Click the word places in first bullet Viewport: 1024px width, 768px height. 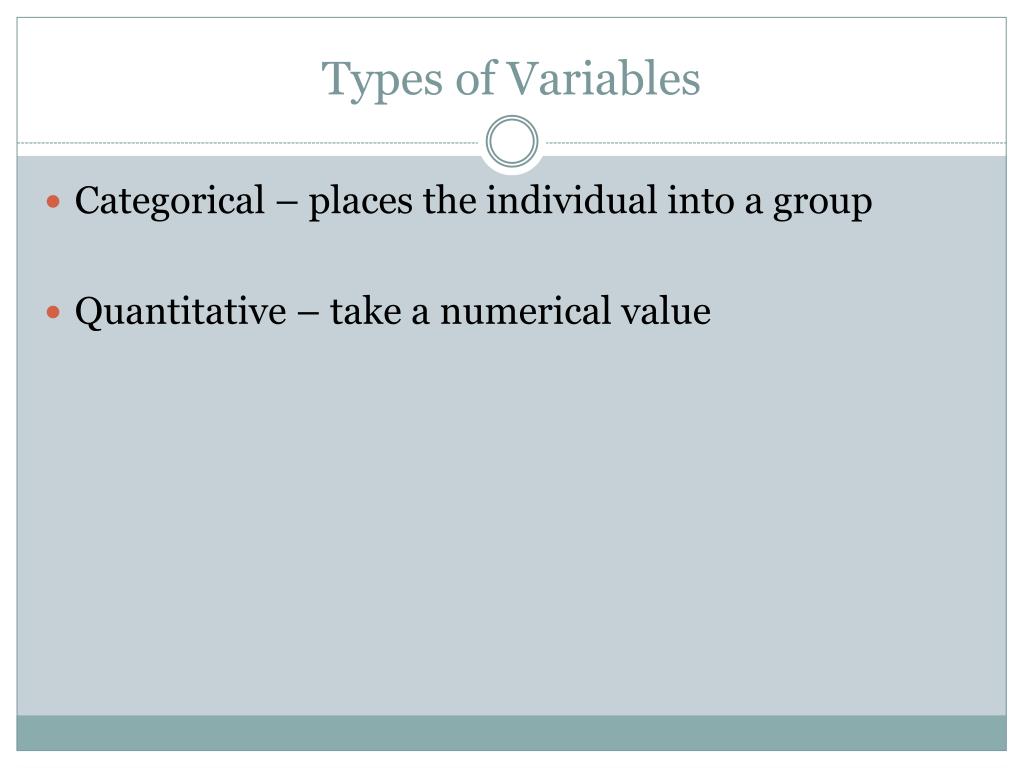(360, 201)
